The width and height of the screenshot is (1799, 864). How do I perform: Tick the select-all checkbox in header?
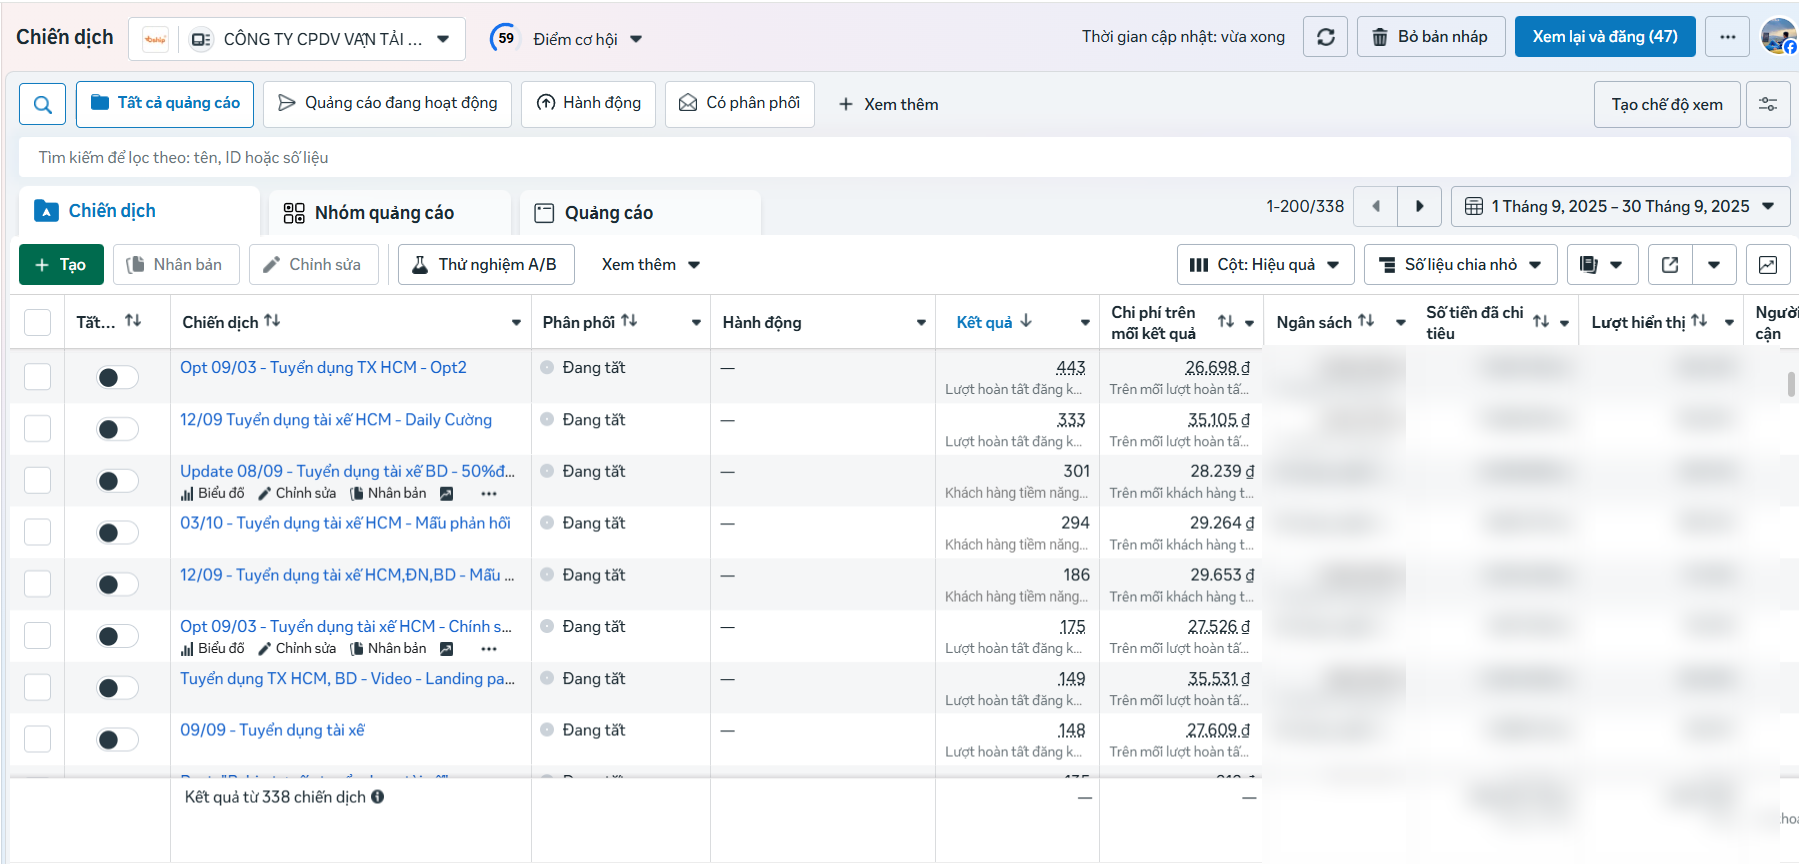click(x=37, y=322)
